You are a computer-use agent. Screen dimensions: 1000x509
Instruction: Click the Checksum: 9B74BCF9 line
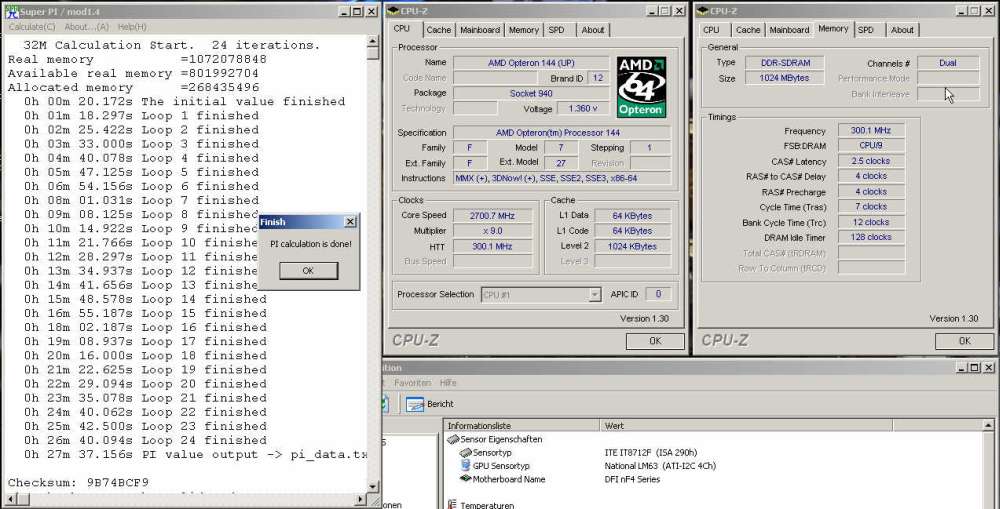(x=78, y=483)
